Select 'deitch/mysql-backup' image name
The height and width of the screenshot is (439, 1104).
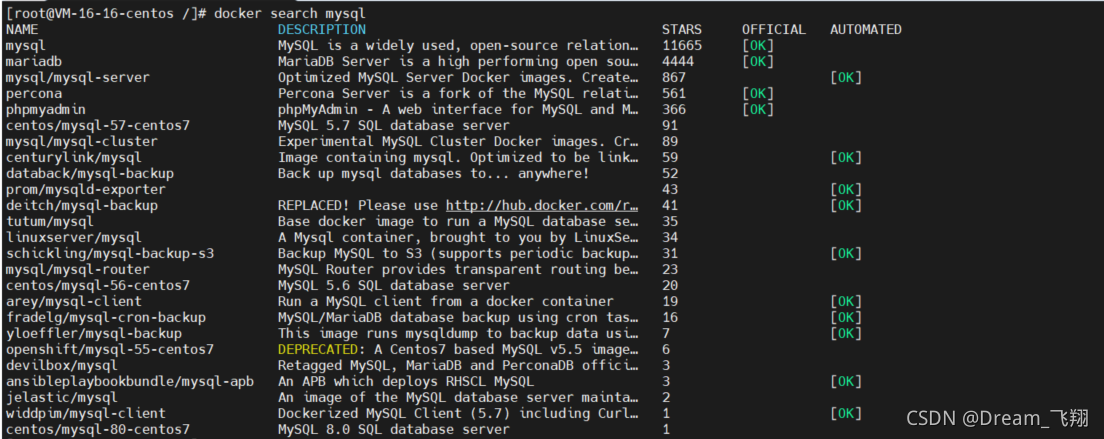click(x=81, y=205)
